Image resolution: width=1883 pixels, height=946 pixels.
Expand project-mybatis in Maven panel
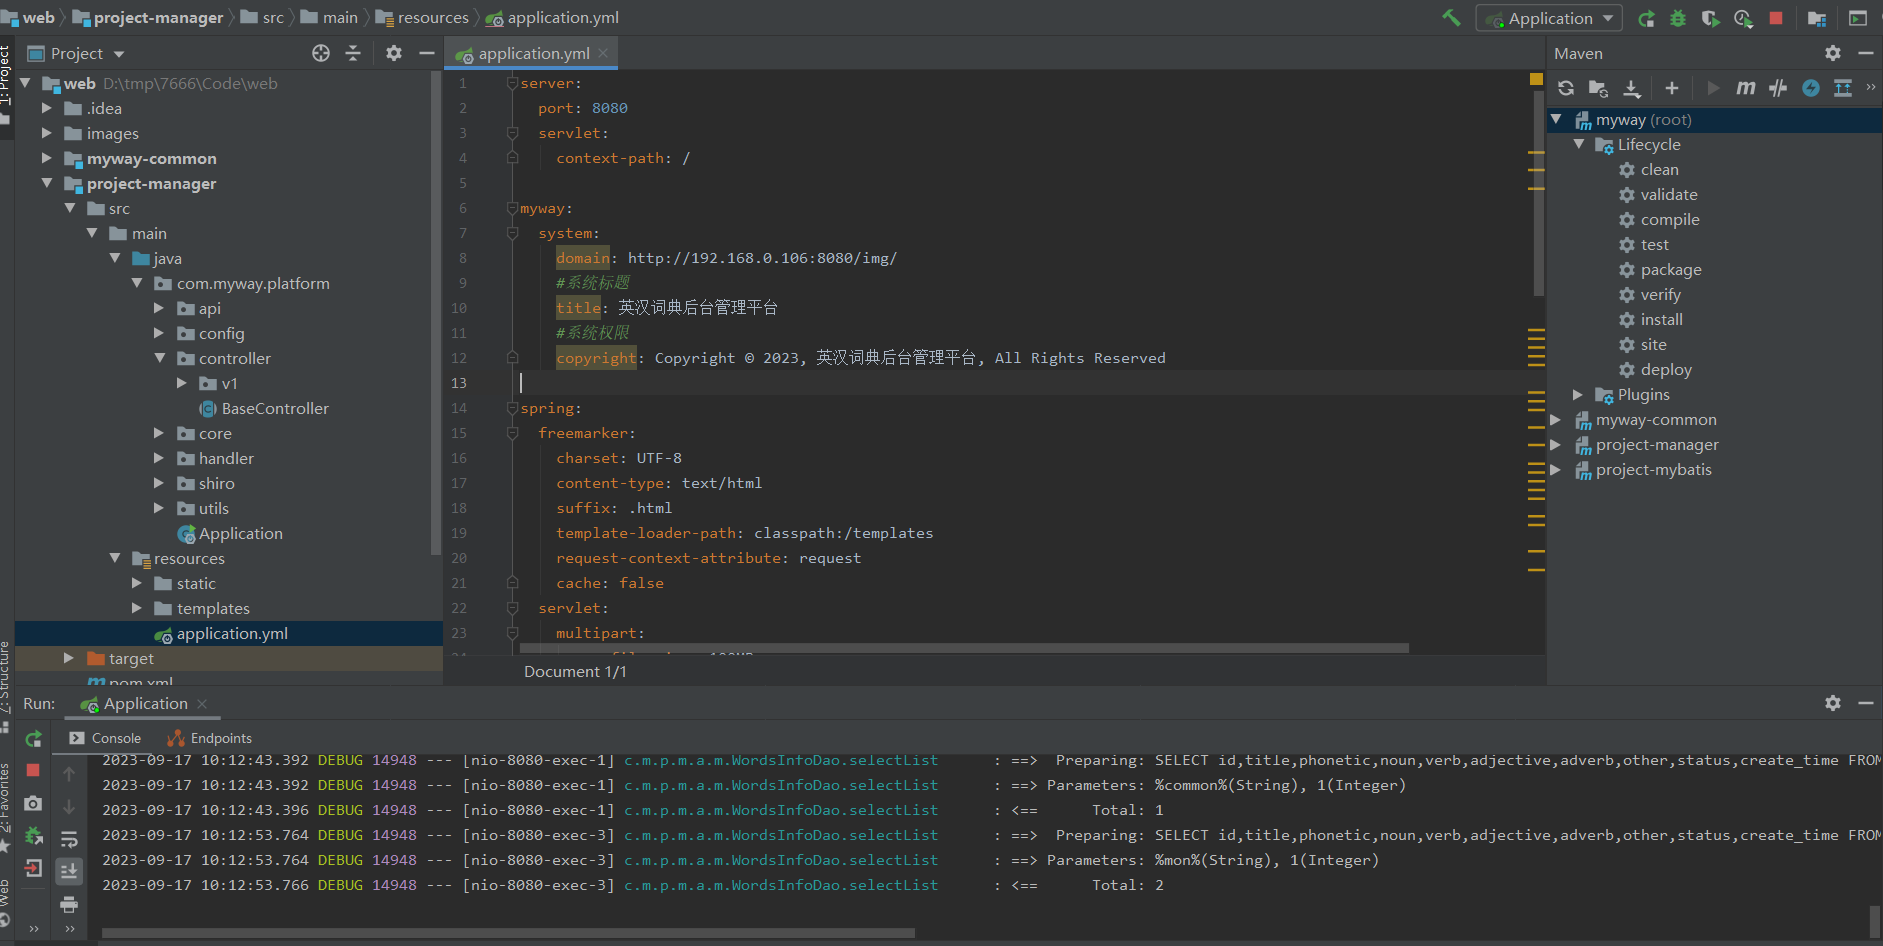click(x=1556, y=470)
